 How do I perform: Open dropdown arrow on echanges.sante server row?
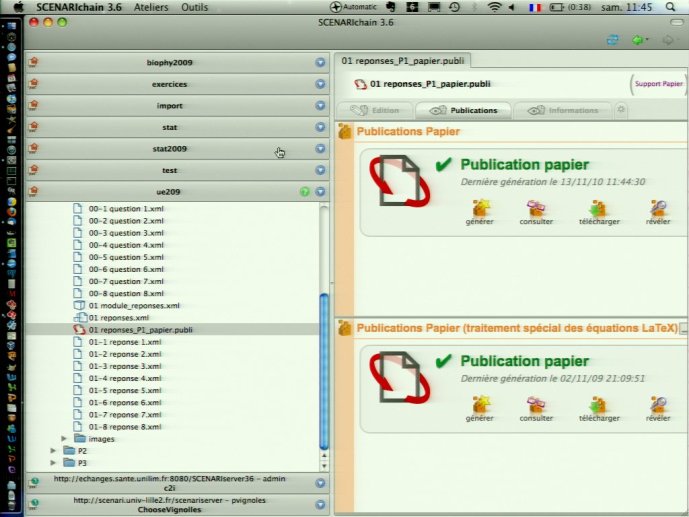click(x=320, y=483)
